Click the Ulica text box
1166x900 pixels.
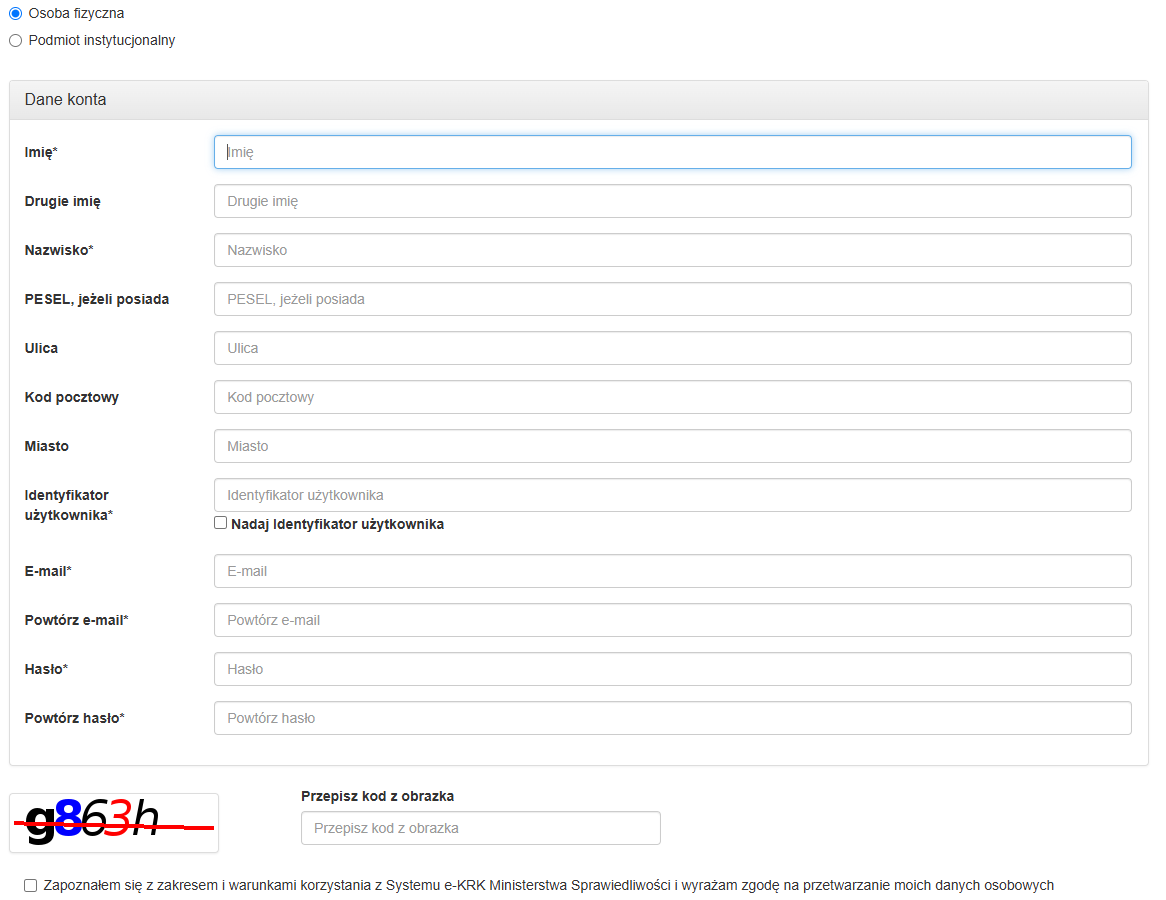pos(672,348)
